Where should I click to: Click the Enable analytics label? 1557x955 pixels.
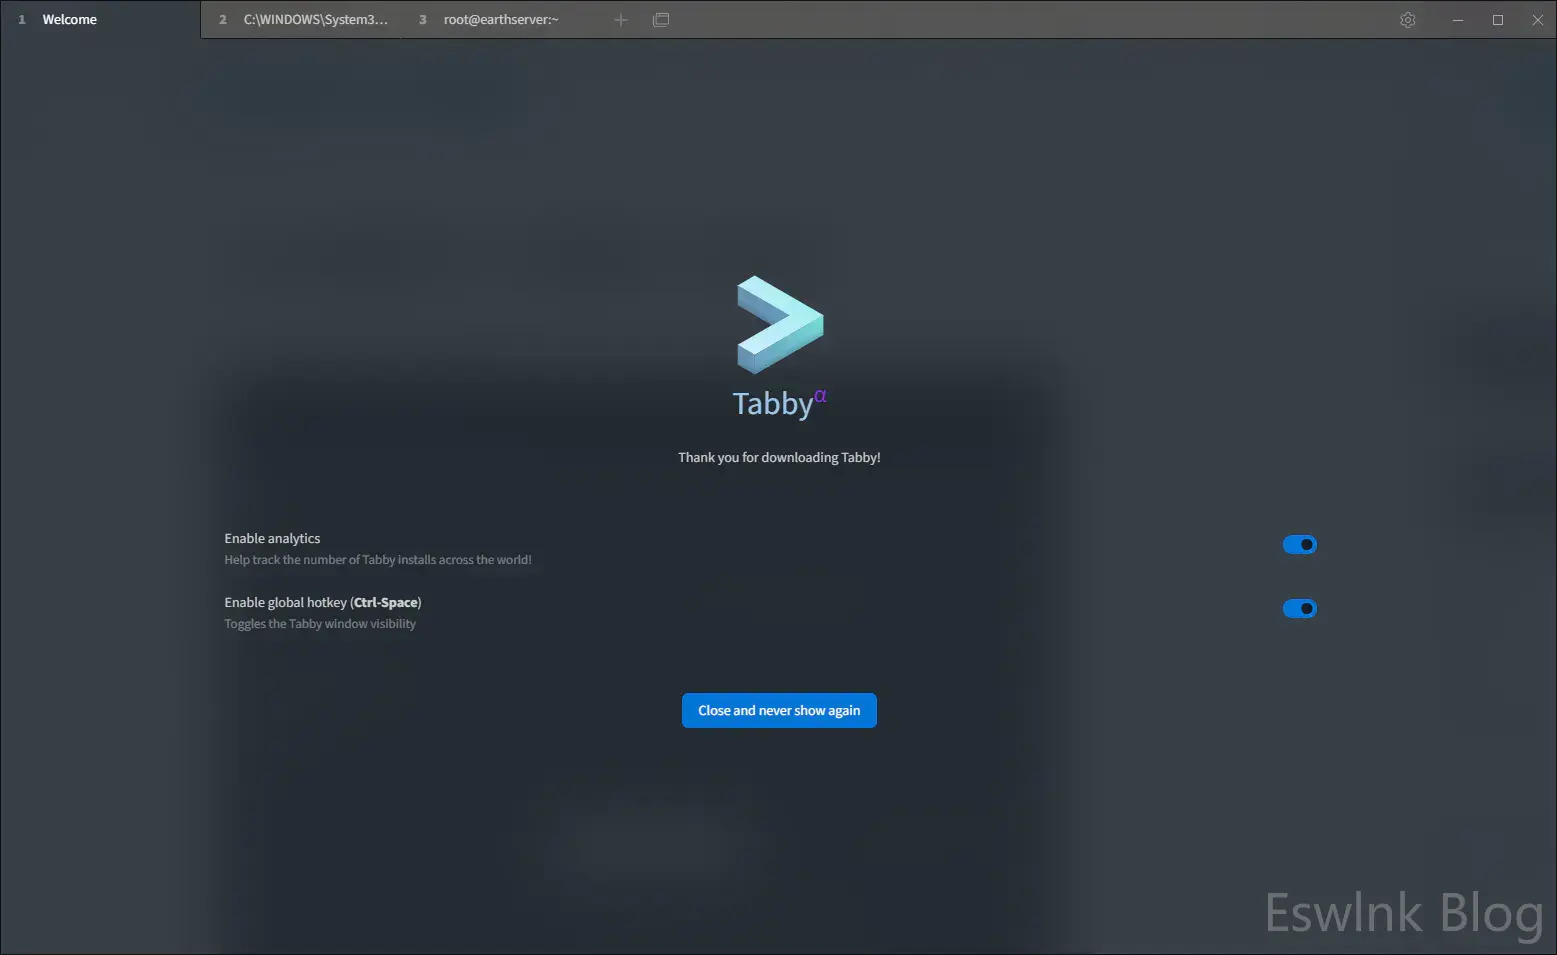[272, 539]
